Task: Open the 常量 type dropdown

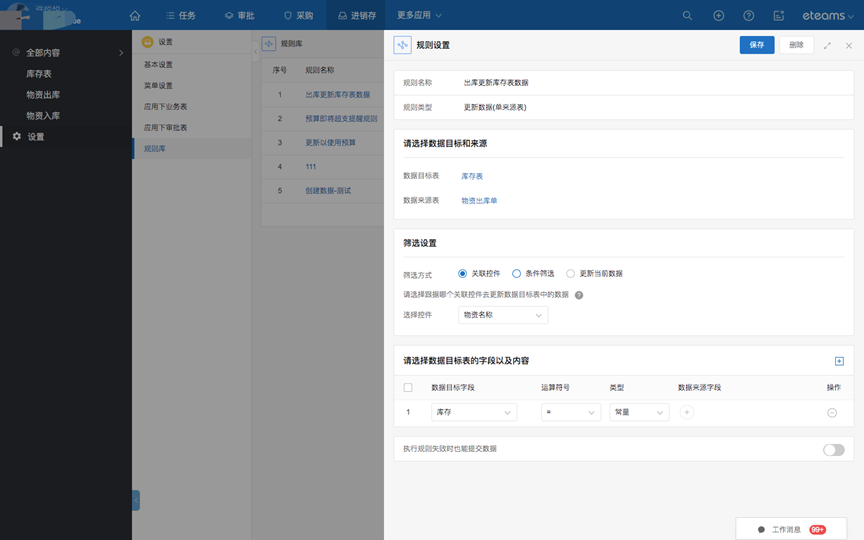Action: click(x=638, y=412)
